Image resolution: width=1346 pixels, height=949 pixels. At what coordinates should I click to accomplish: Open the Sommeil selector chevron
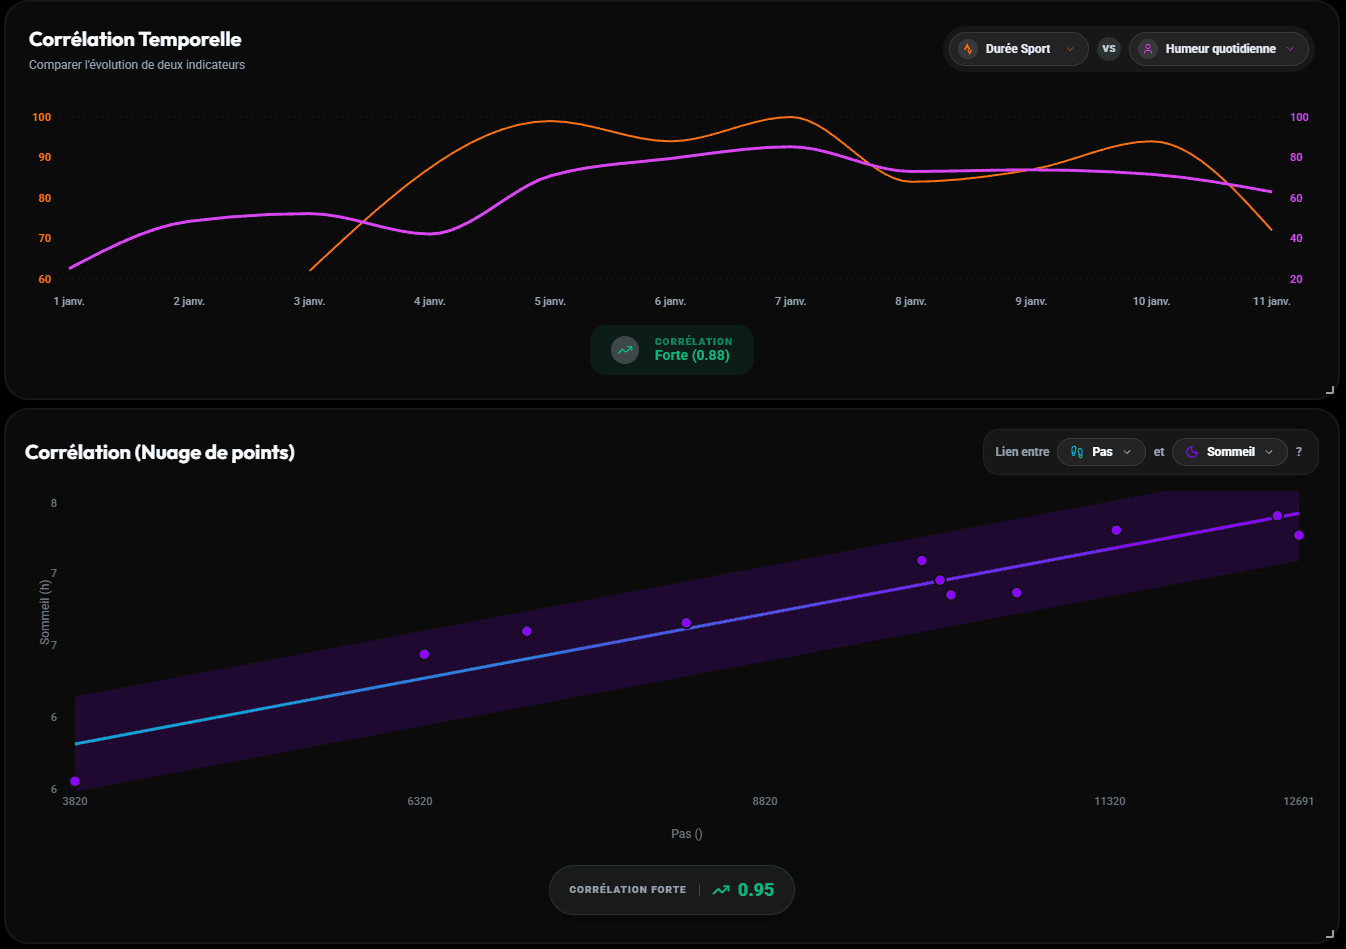pyautogui.click(x=1269, y=452)
